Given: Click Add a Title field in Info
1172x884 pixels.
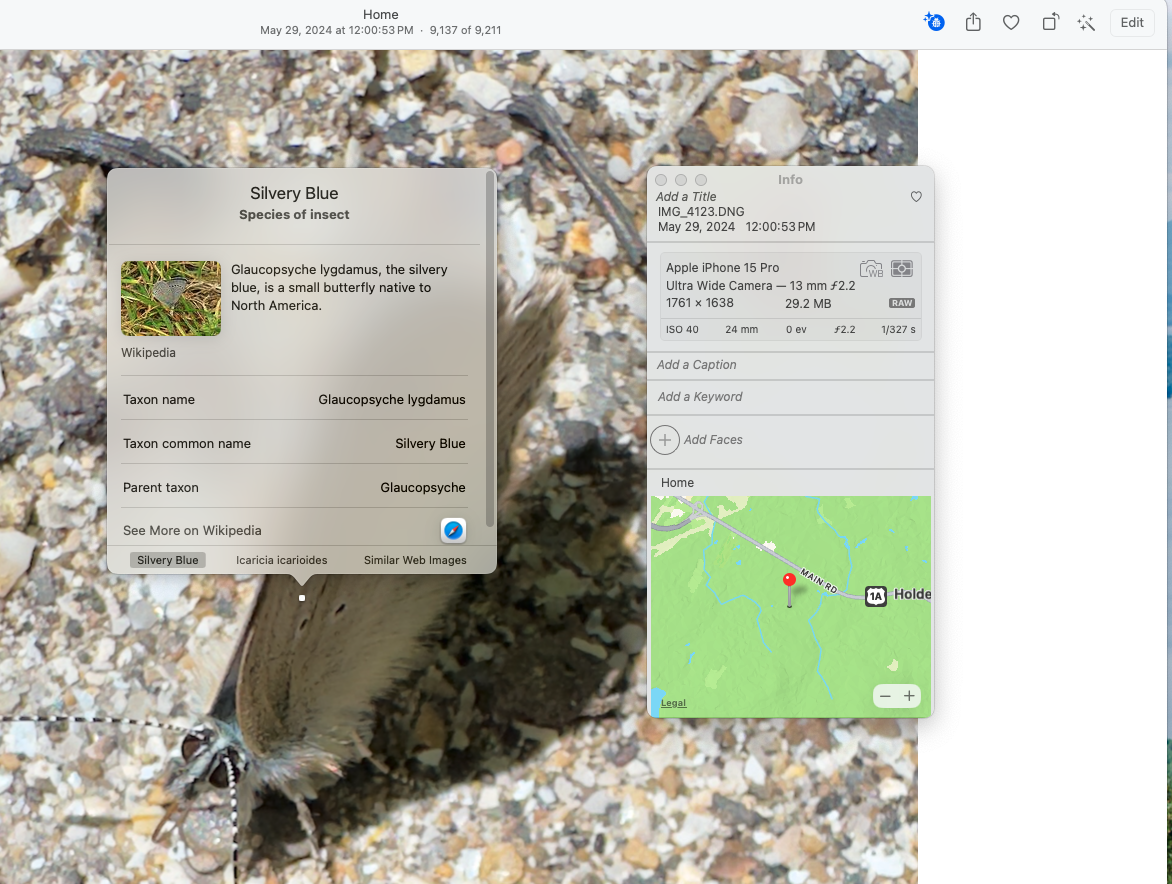Looking at the screenshot, I should coord(686,197).
